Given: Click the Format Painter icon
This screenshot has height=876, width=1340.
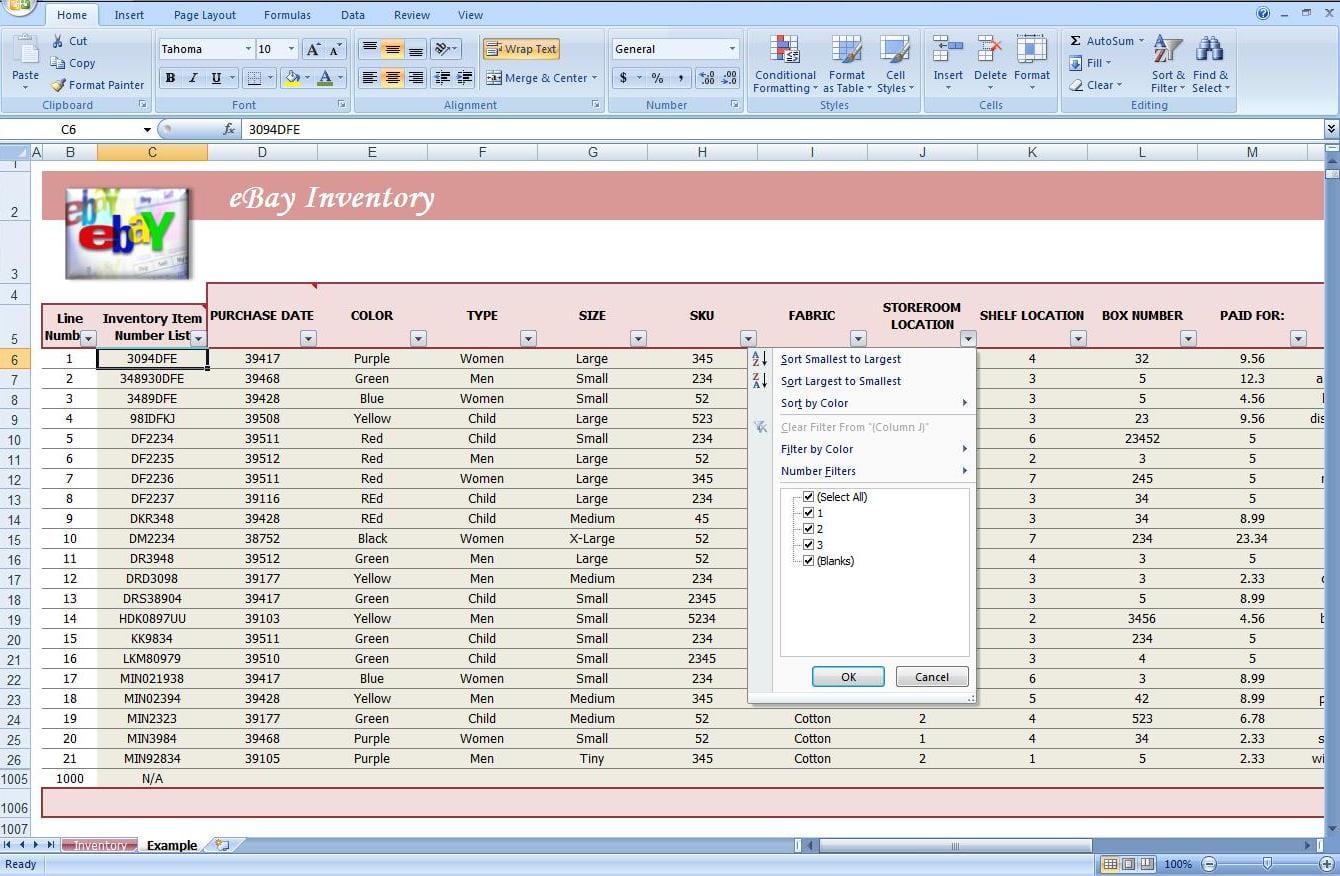Looking at the screenshot, I should click(59, 85).
